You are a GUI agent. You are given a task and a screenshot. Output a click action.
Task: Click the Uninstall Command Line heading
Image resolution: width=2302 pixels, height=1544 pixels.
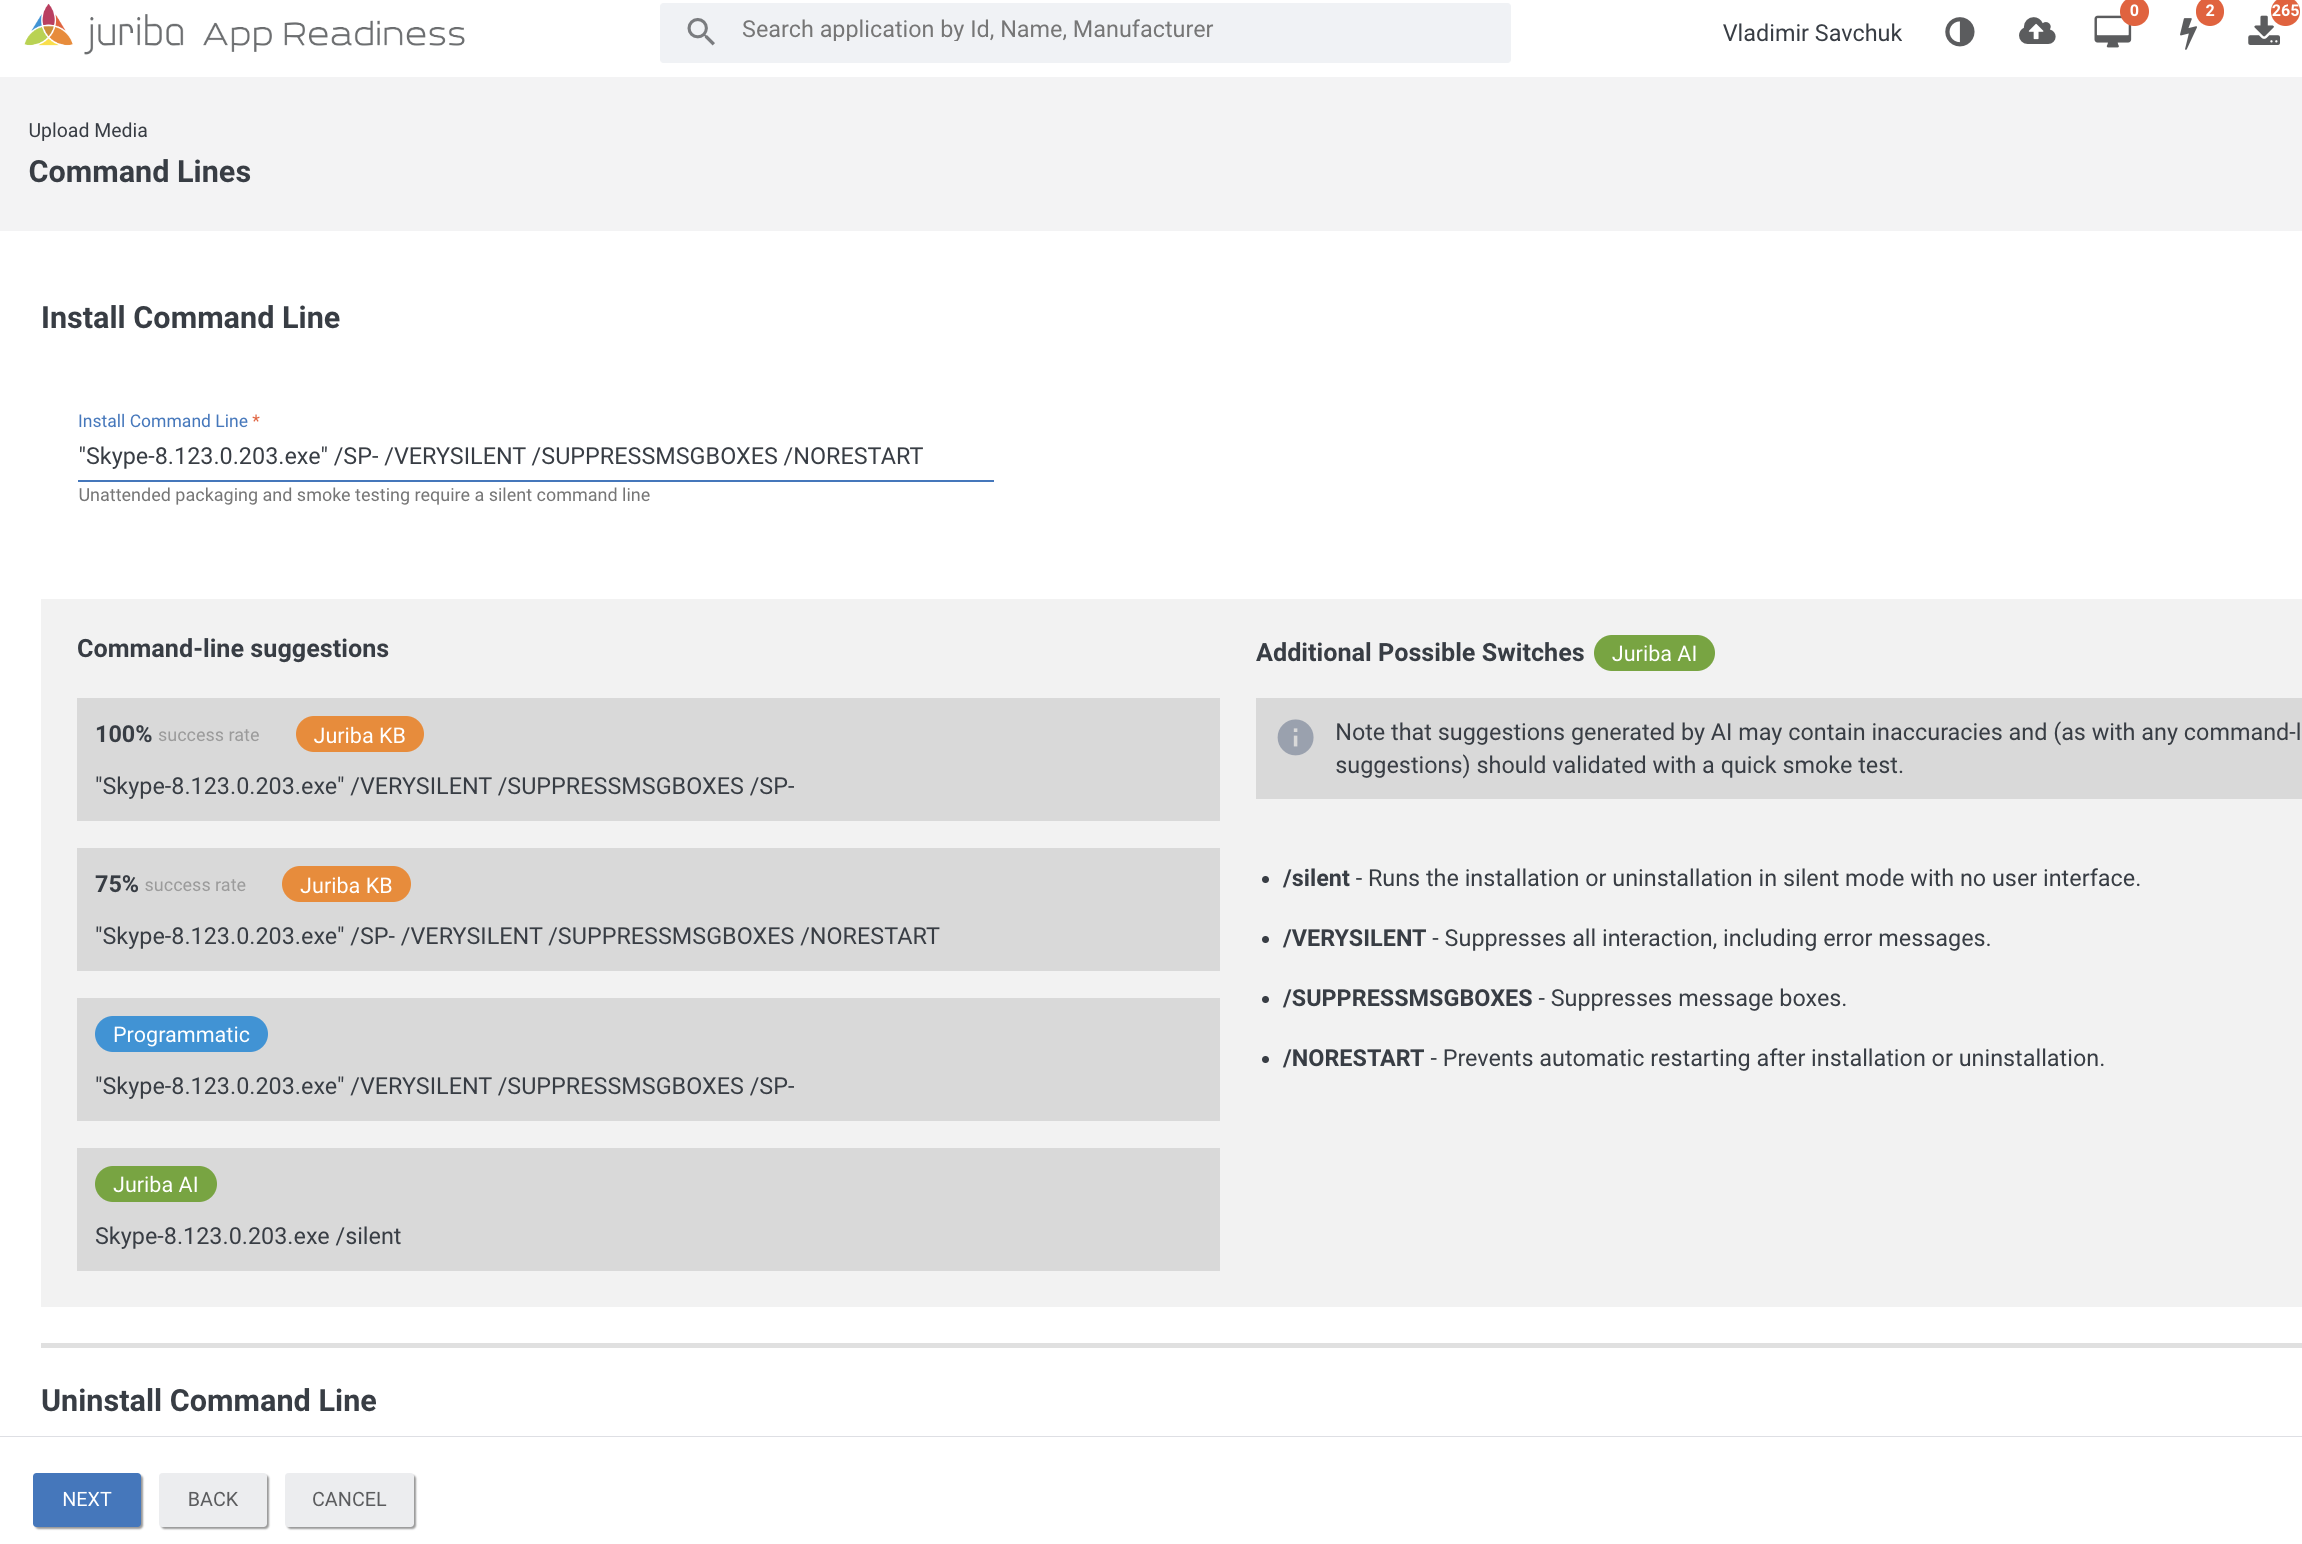pyautogui.click(x=209, y=1400)
